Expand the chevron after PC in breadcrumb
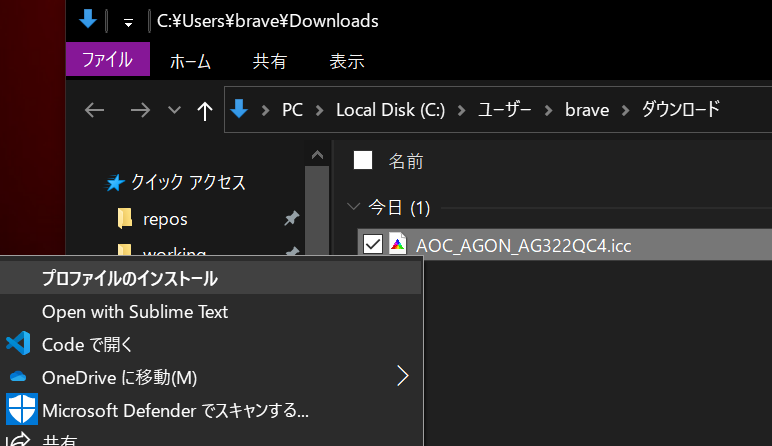Viewport: 772px width, 446px height. pyautogui.click(x=320, y=110)
